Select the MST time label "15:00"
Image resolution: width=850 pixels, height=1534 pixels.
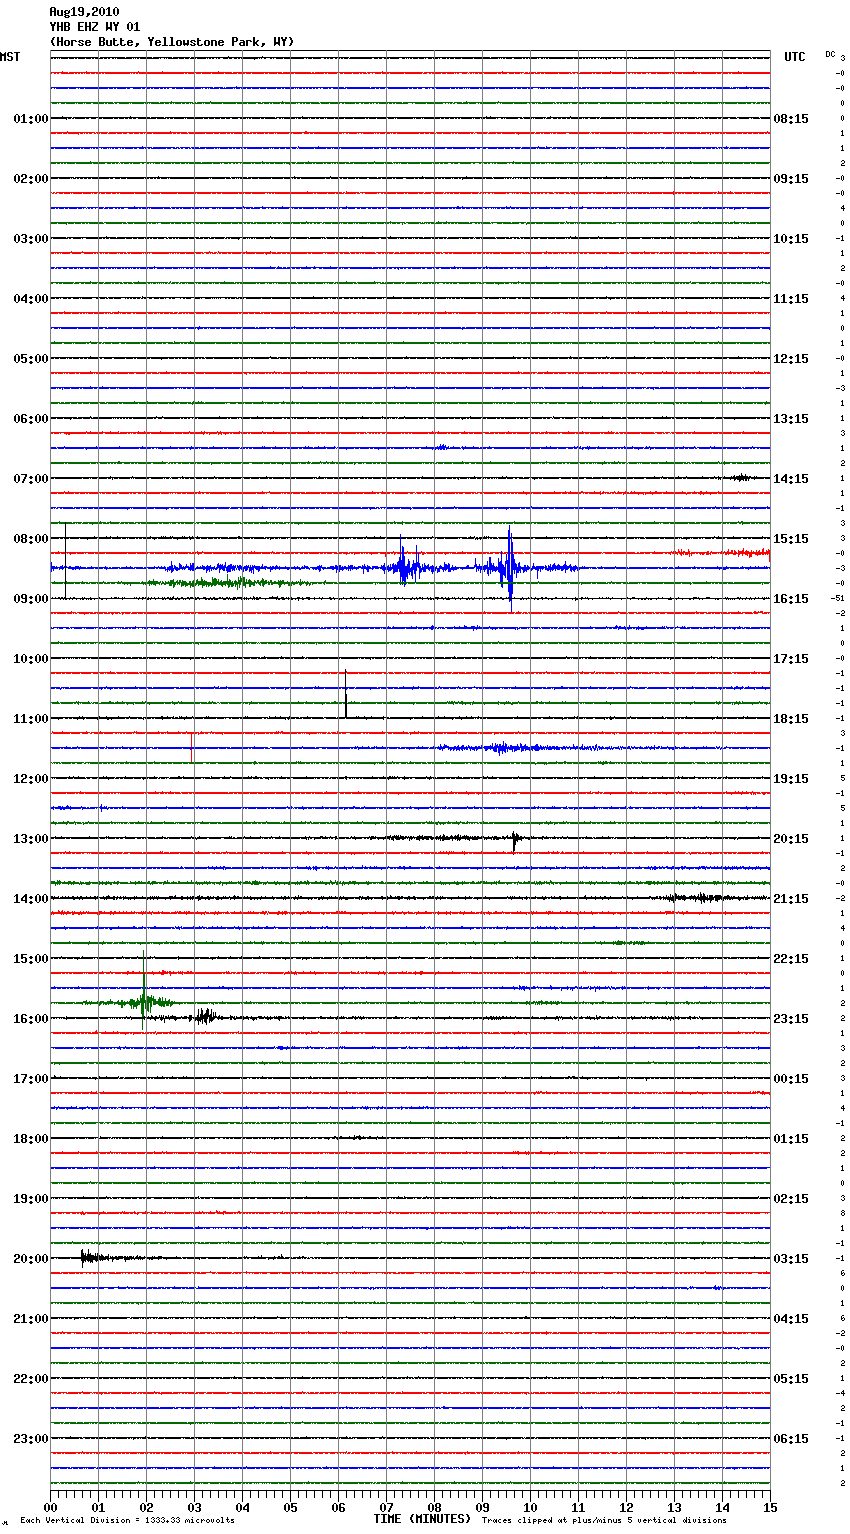coord(31,959)
